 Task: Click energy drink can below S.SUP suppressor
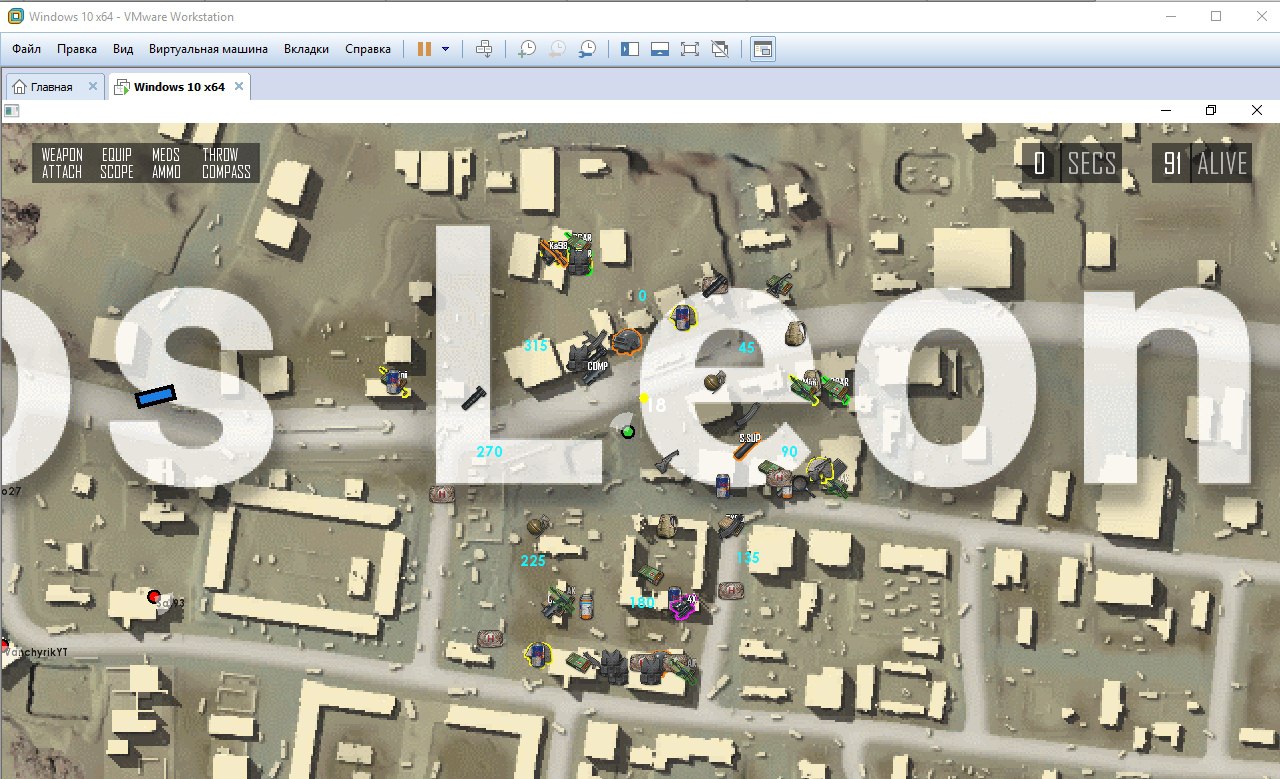pyautogui.click(x=723, y=485)
